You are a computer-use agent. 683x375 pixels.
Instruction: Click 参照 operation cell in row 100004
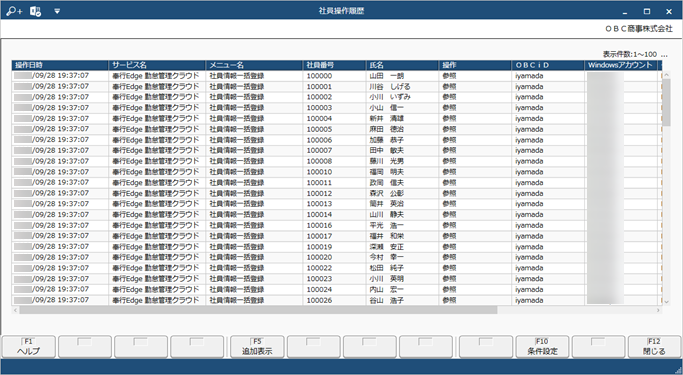[475, 118]
